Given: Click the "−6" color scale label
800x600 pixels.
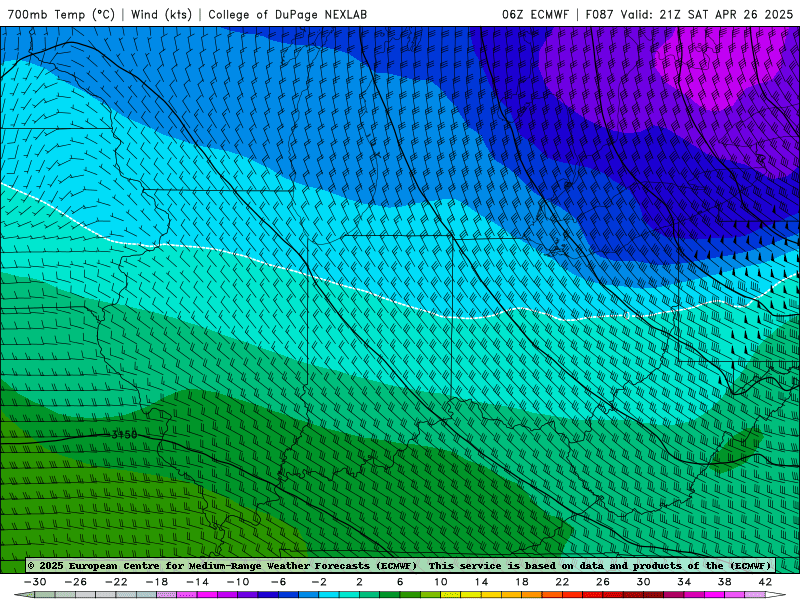Looking at the screenshot, I should pos(279,582).
